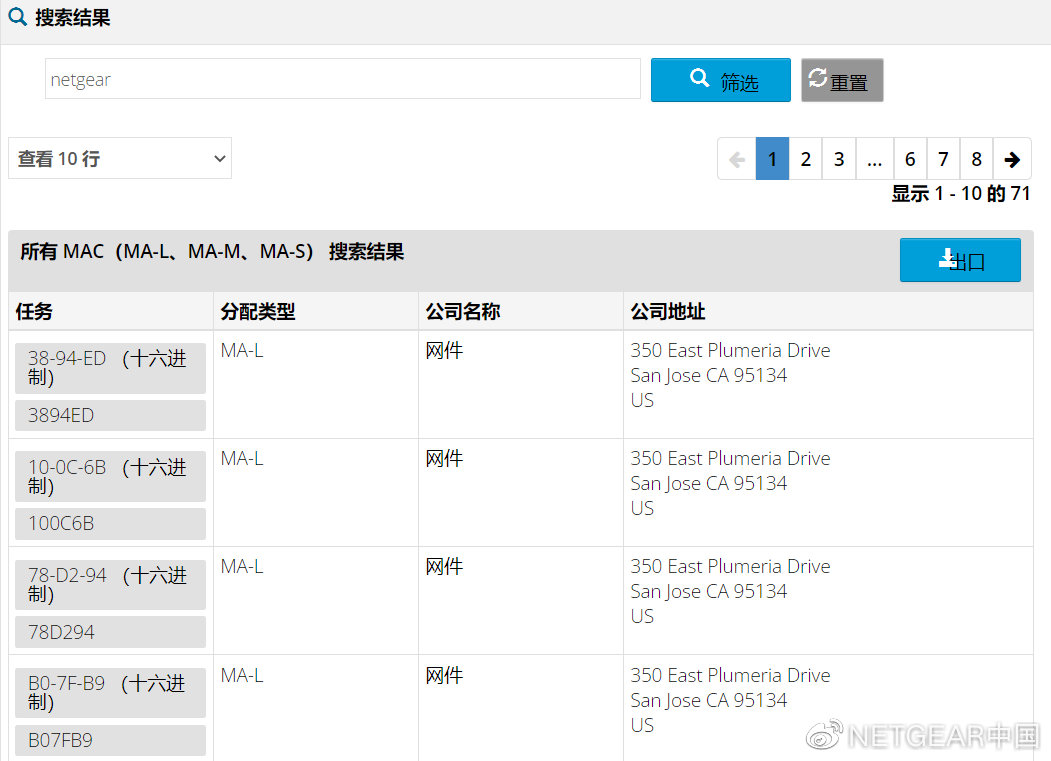
Task: Click into the netgear search field
Action: click(342, 79)
